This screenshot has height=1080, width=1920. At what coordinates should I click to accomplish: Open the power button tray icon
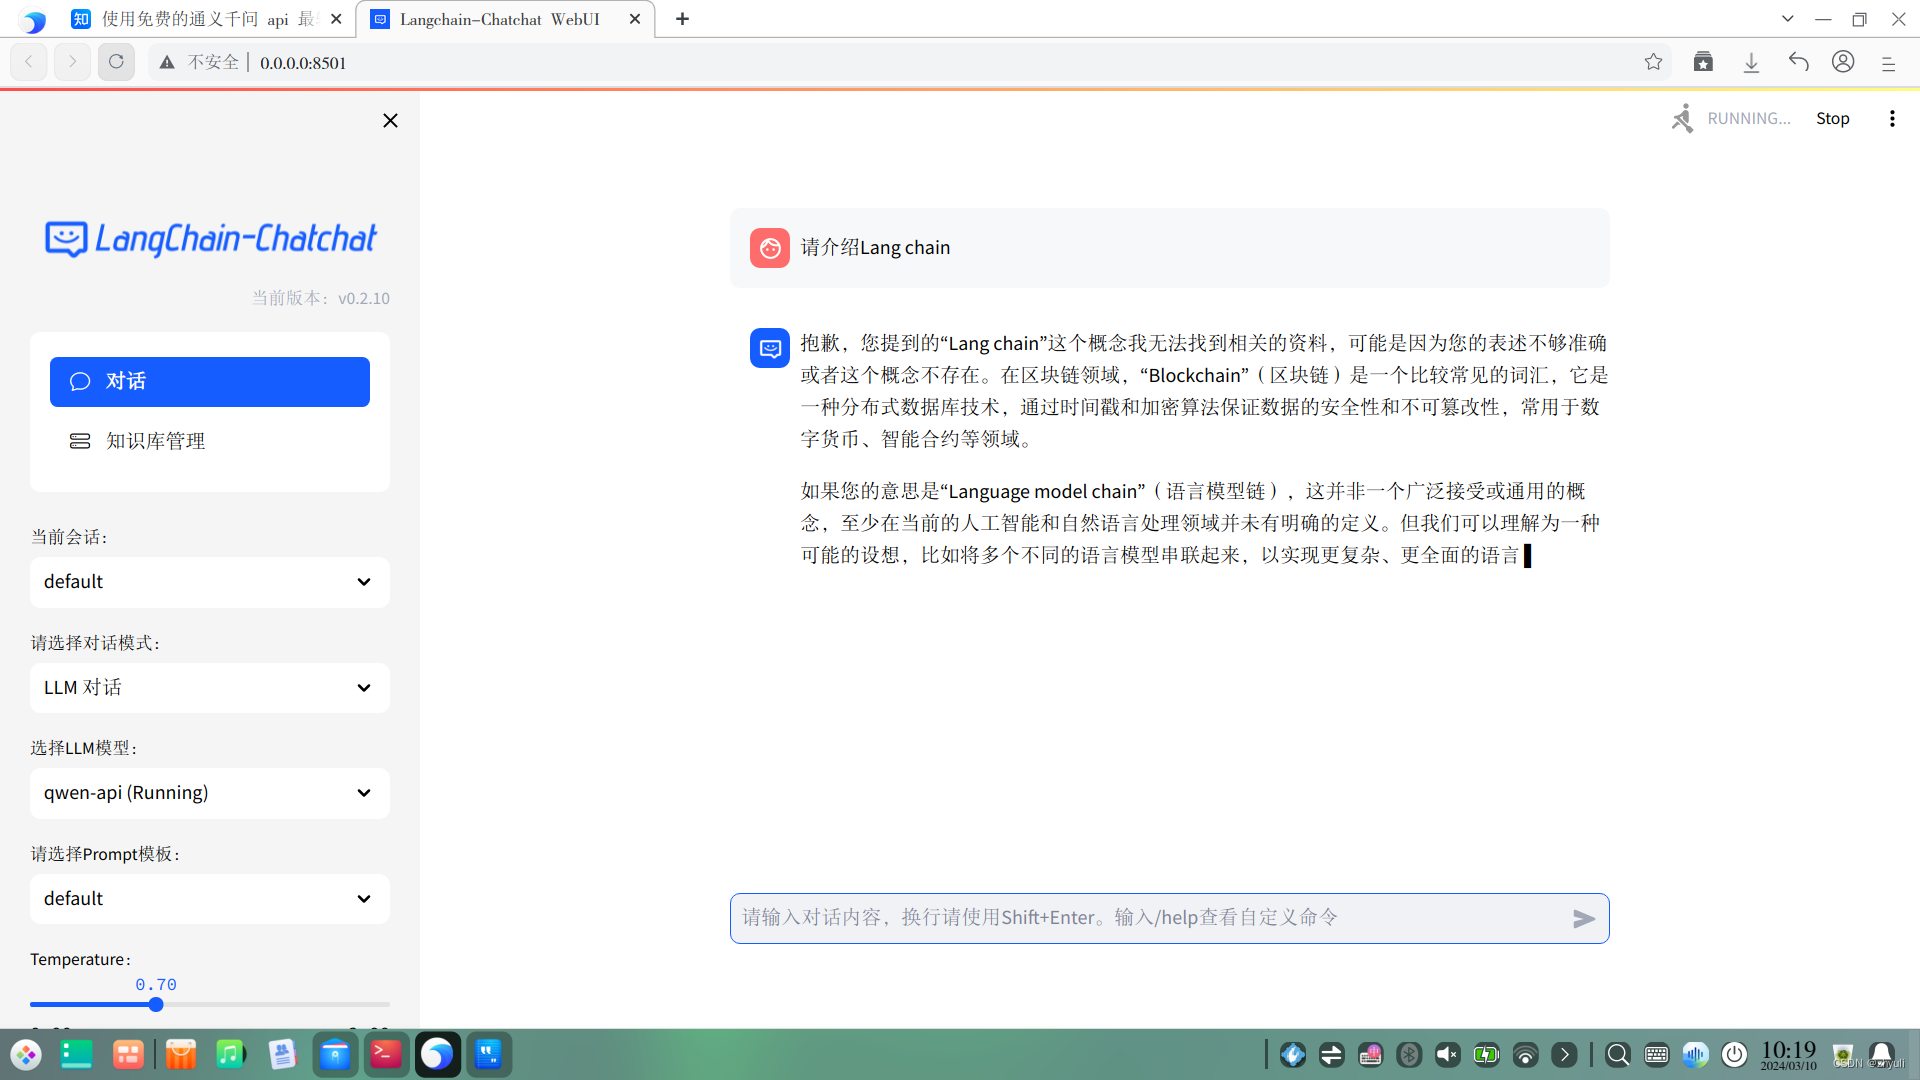point(1735,1055)
